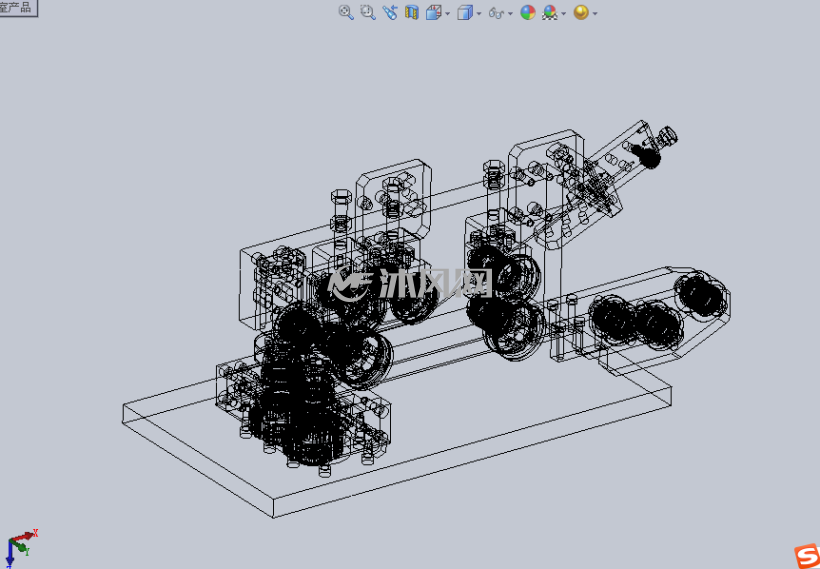Click the Zoom to Fit icon
This screenshot has width=820, height=569.
coord(346,13)
